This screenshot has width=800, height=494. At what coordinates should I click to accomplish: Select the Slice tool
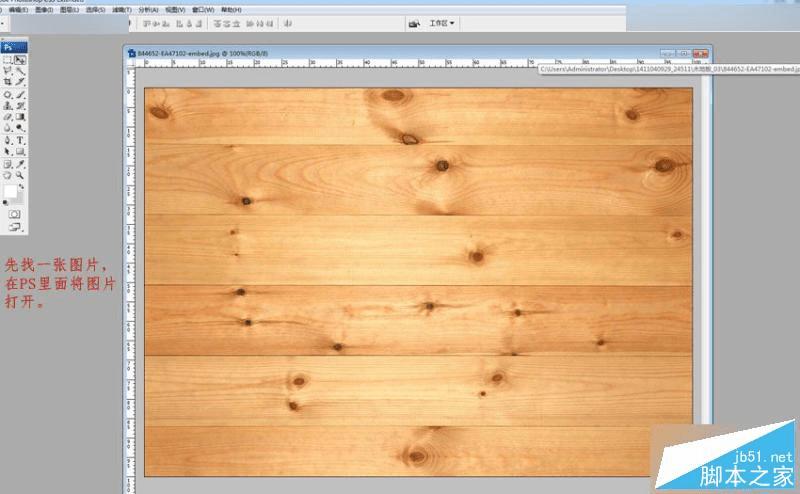[20, 82]
